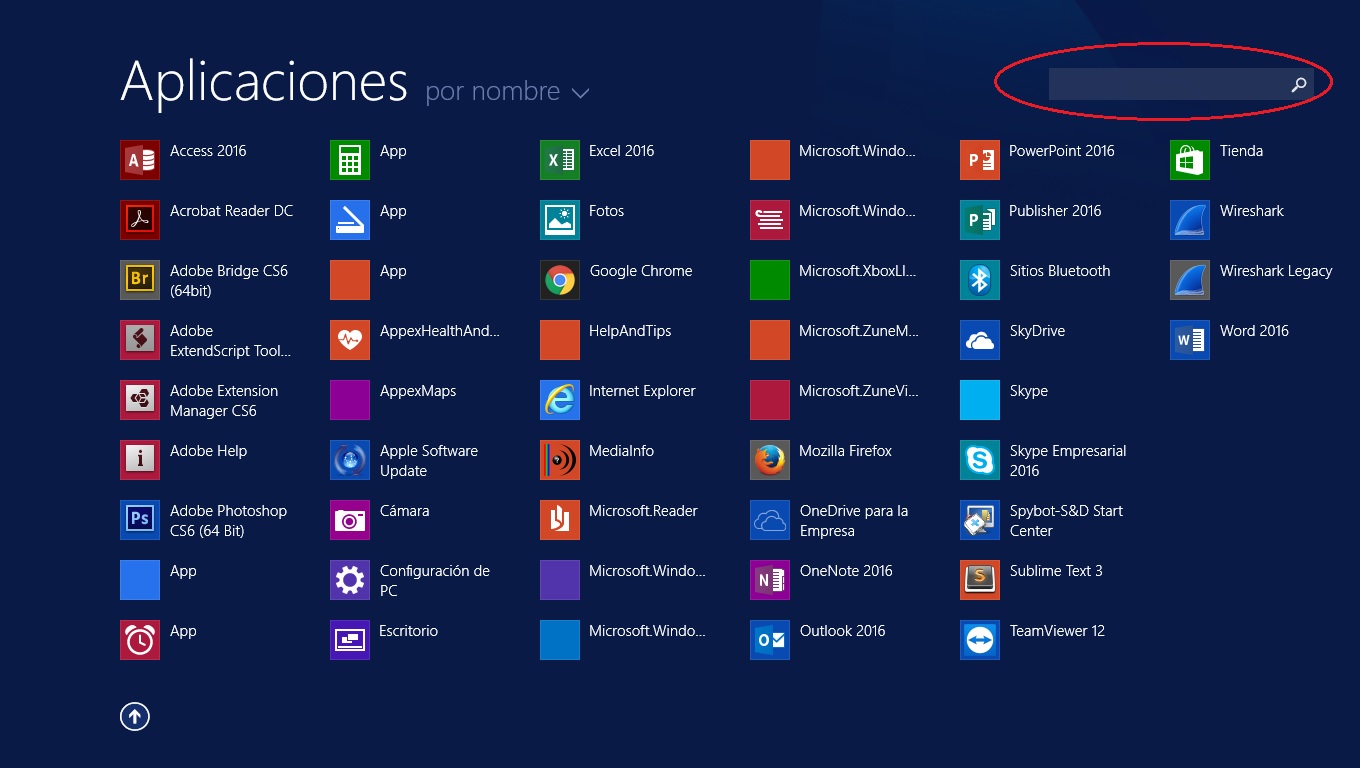Open Configuración de PC
The width and height of the screenshot is (1360, 768).
point(350,580)
